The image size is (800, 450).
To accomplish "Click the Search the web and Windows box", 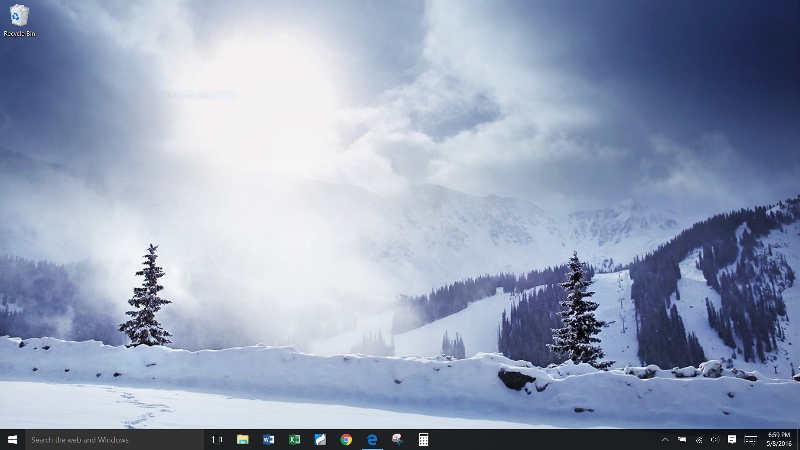I will tap(114, 439).
